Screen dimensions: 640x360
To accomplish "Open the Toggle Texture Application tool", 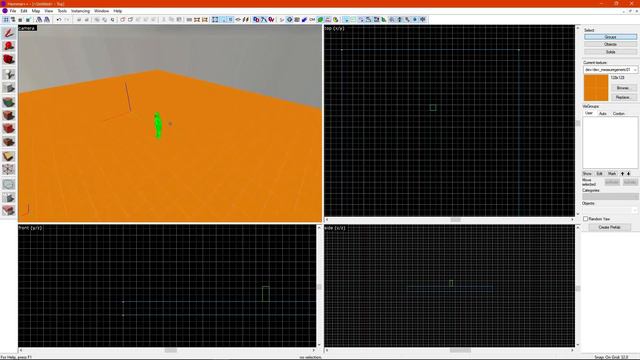I will (9, 102).
